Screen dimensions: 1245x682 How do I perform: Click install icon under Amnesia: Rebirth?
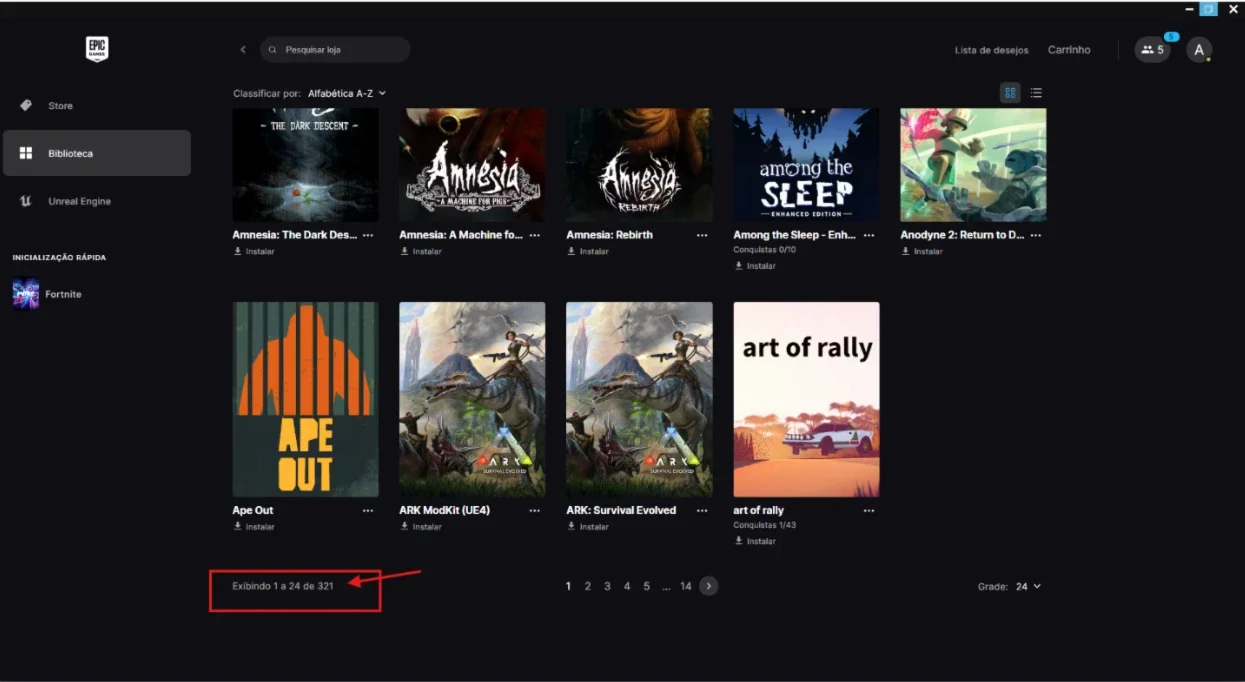(x=572, y=251)
